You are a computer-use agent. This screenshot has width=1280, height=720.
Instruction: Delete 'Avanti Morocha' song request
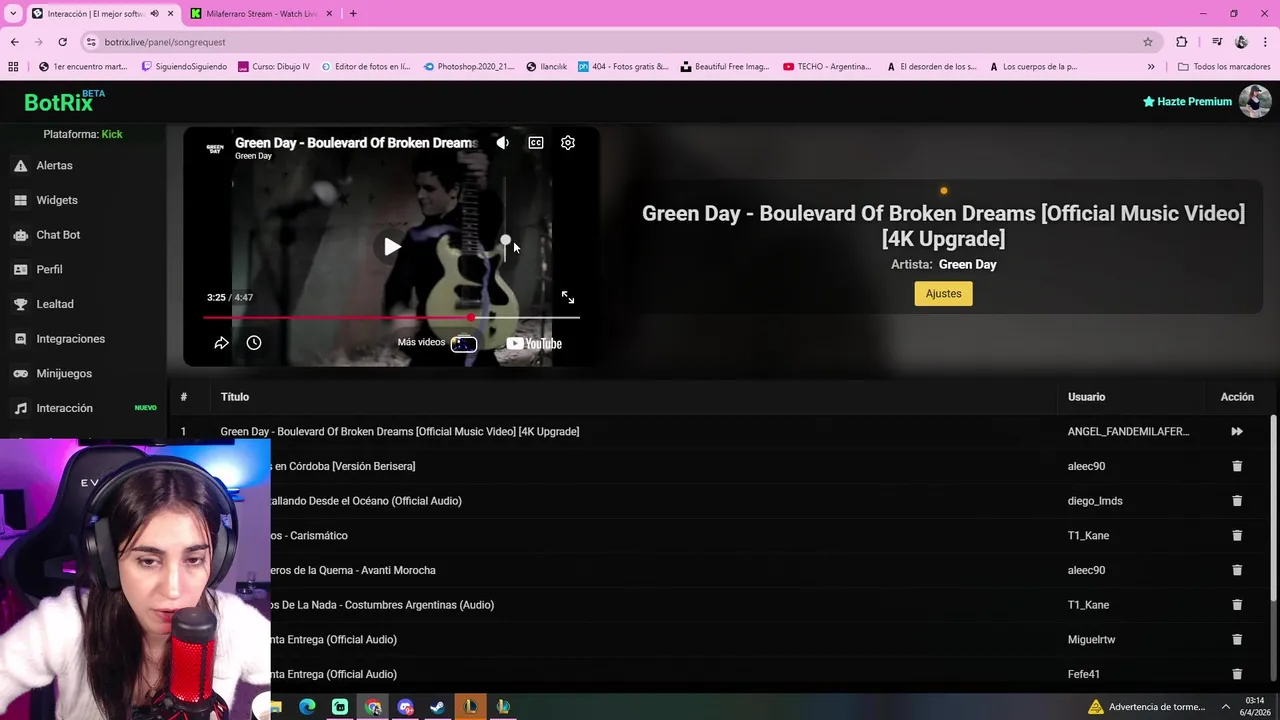pos(1237,570)
